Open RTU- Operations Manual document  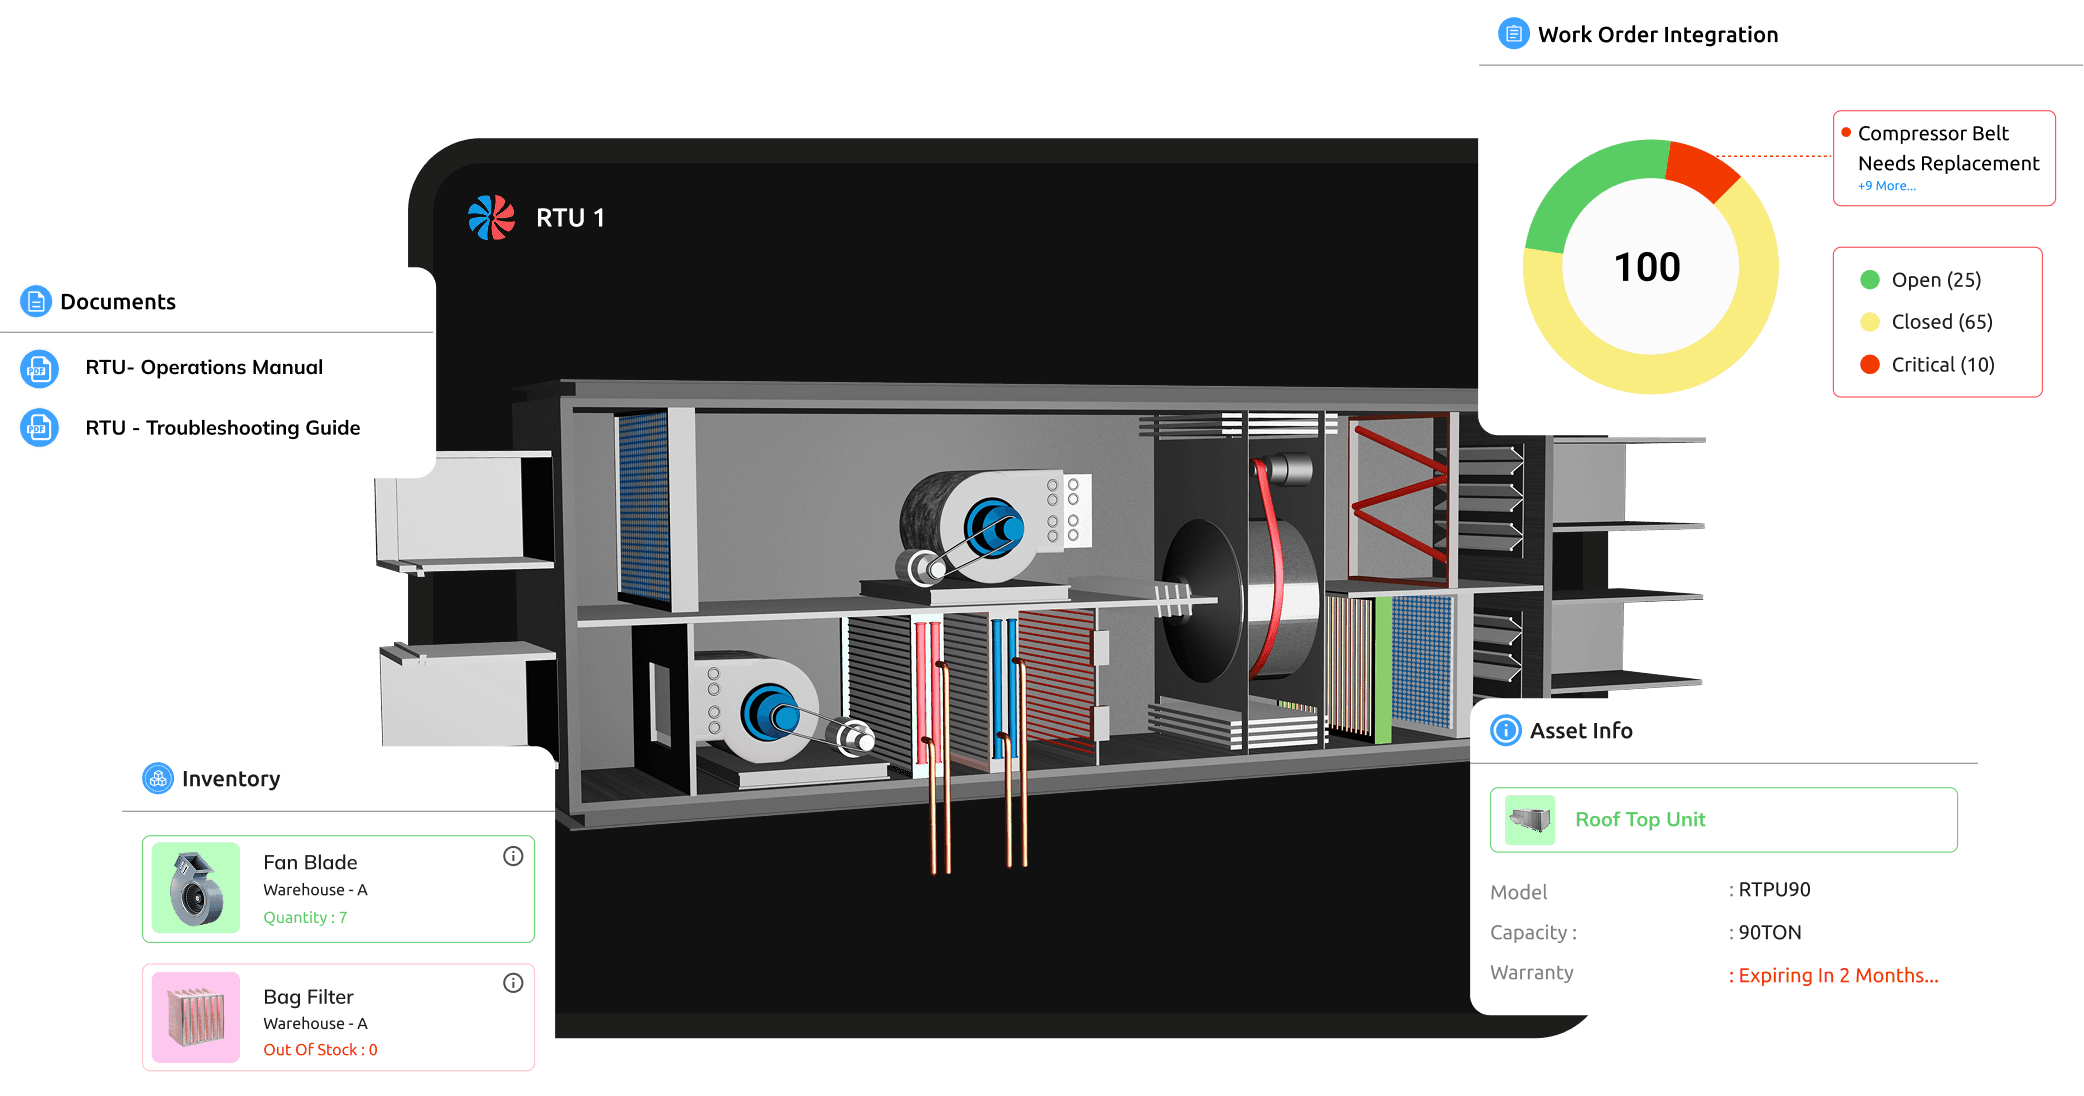pos(204,367)
